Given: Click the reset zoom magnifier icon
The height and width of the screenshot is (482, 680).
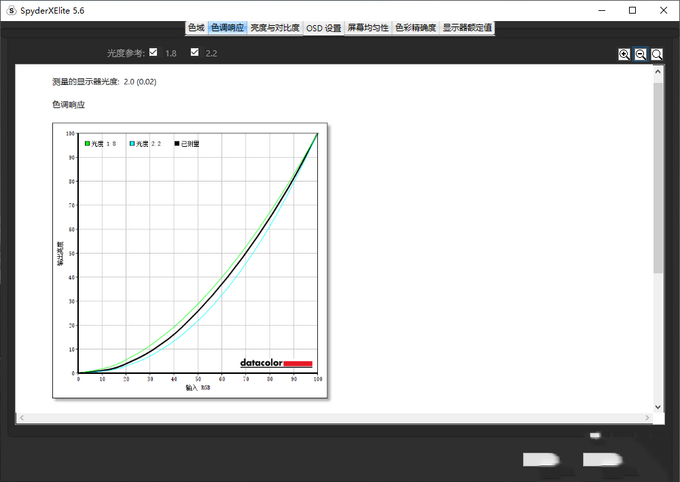Looking at the screenshot, I should pos(657,54).
